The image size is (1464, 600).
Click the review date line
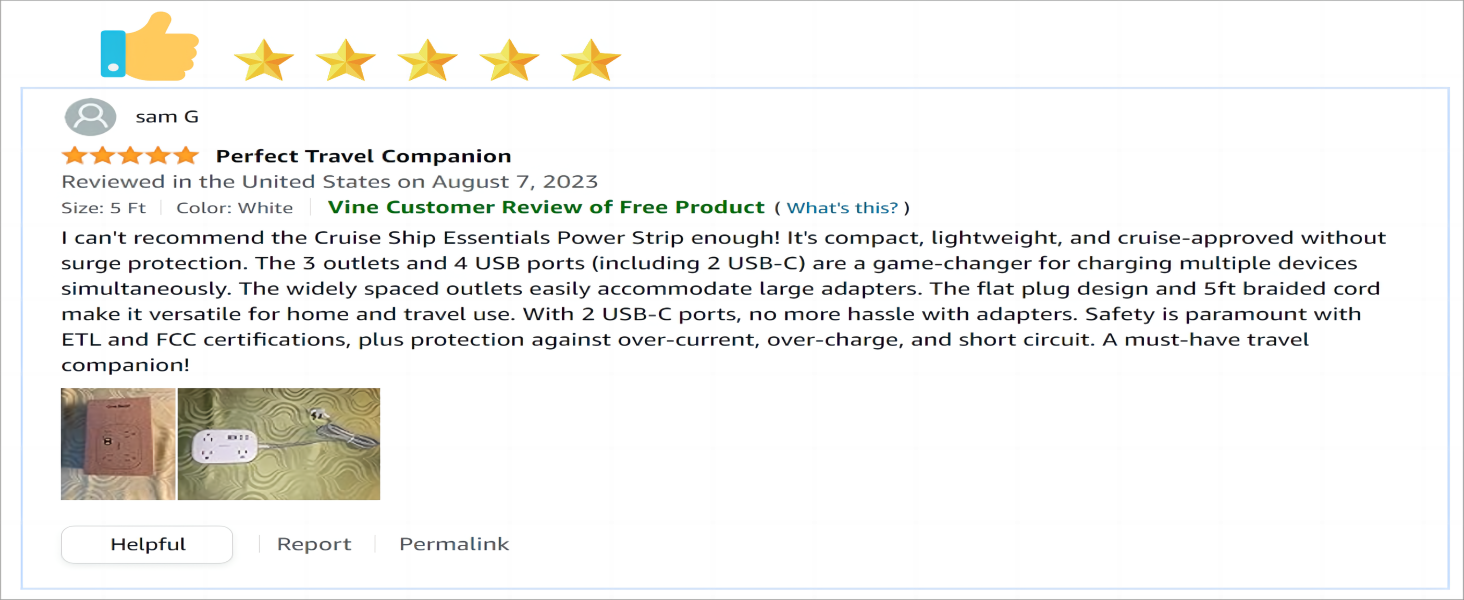(330, 182)
